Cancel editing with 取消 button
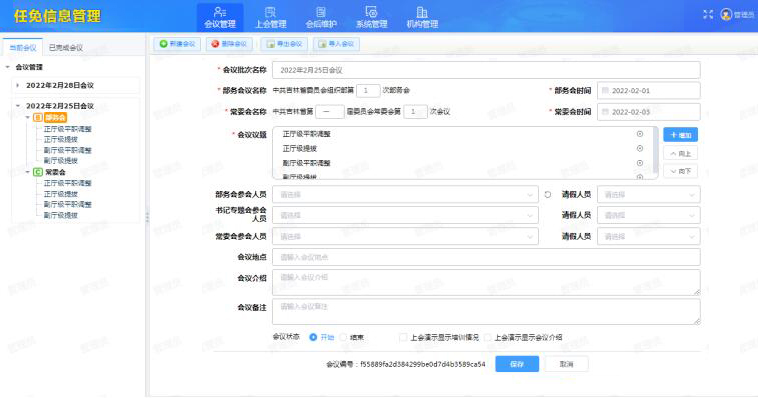This screenshot has height=398, width=758. (567, 364)
